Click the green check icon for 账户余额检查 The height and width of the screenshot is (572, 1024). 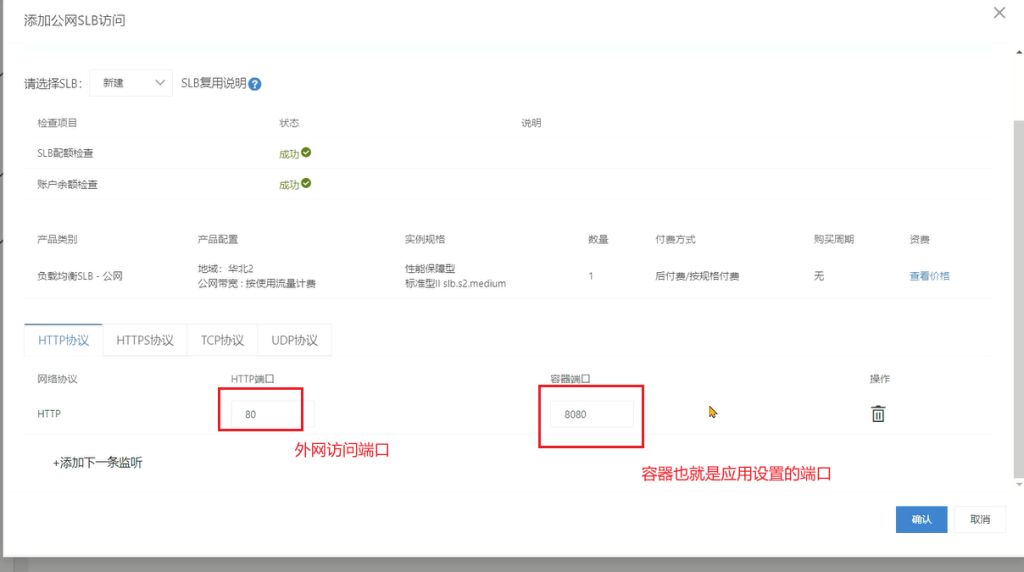pos(306,184)
